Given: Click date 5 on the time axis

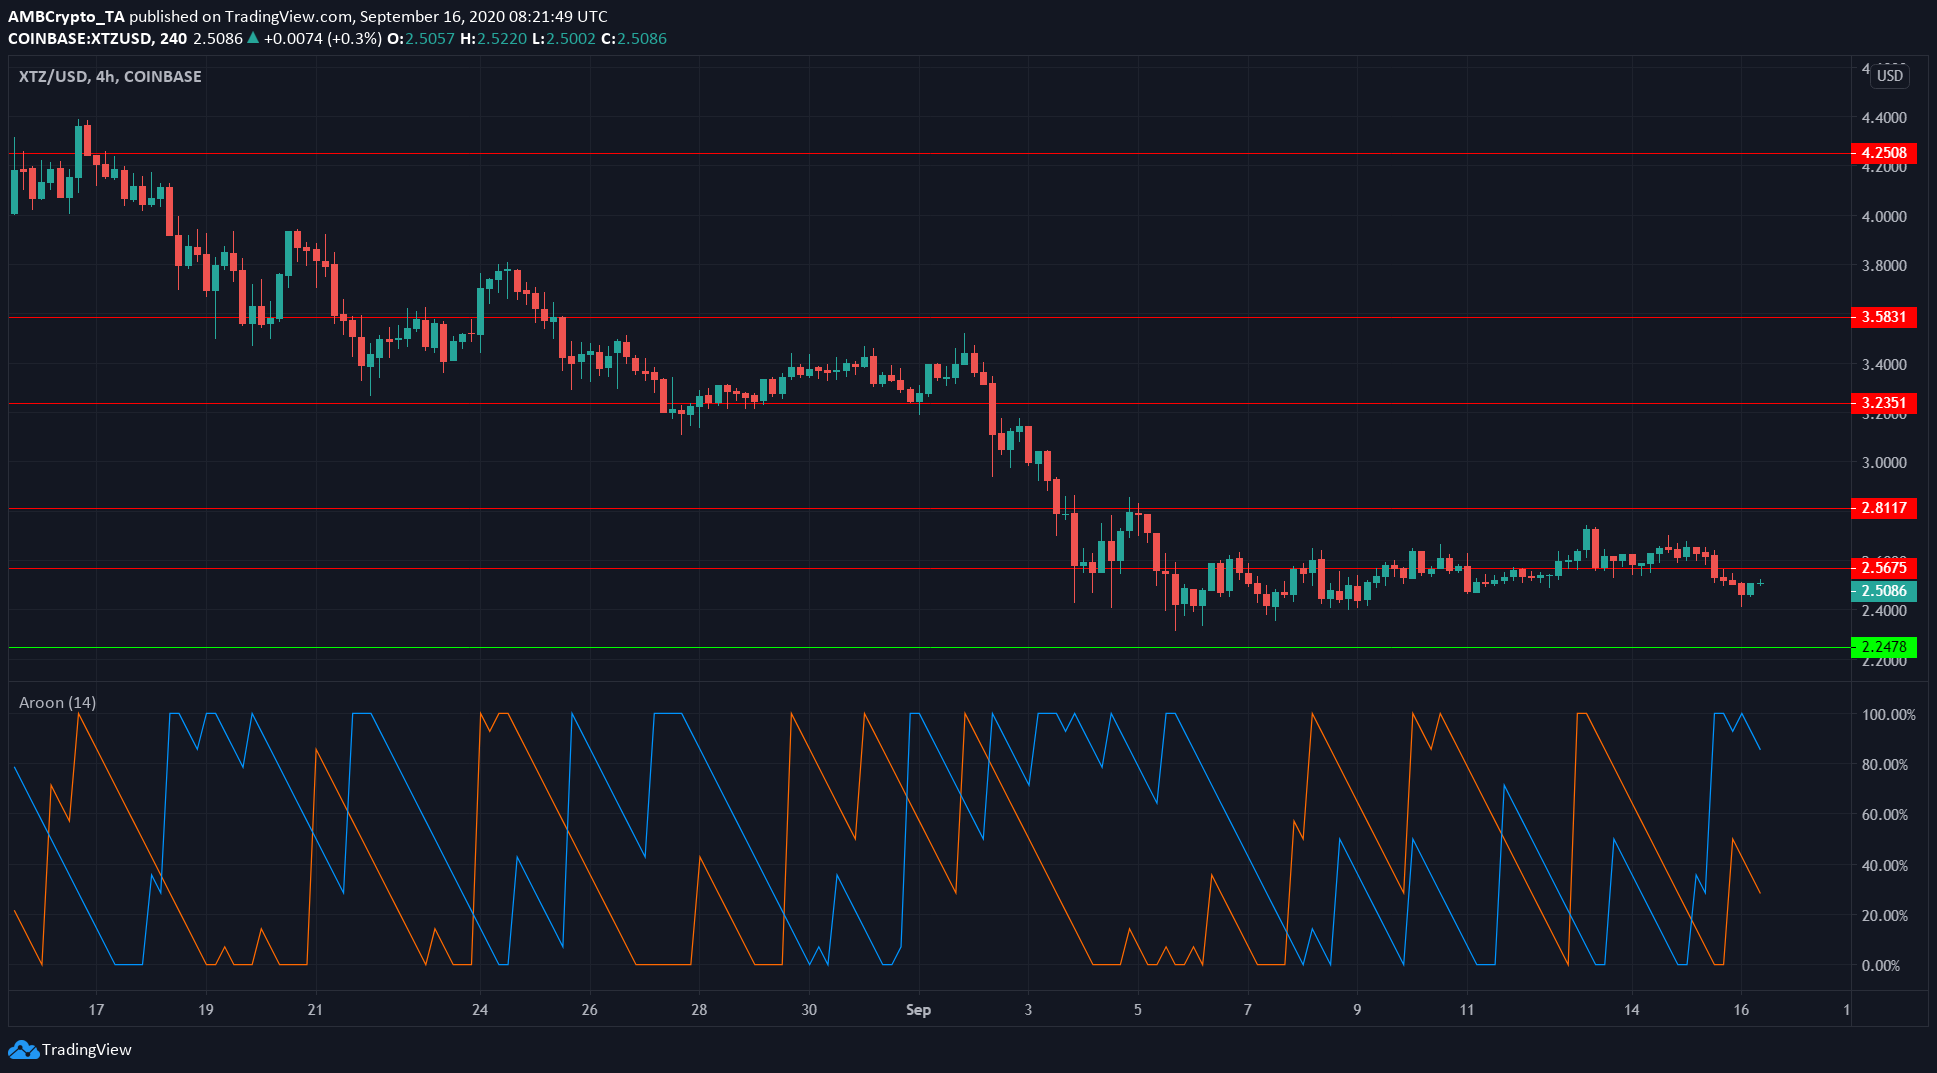Looking at the screenshot, I should tap(1137, 1009).
